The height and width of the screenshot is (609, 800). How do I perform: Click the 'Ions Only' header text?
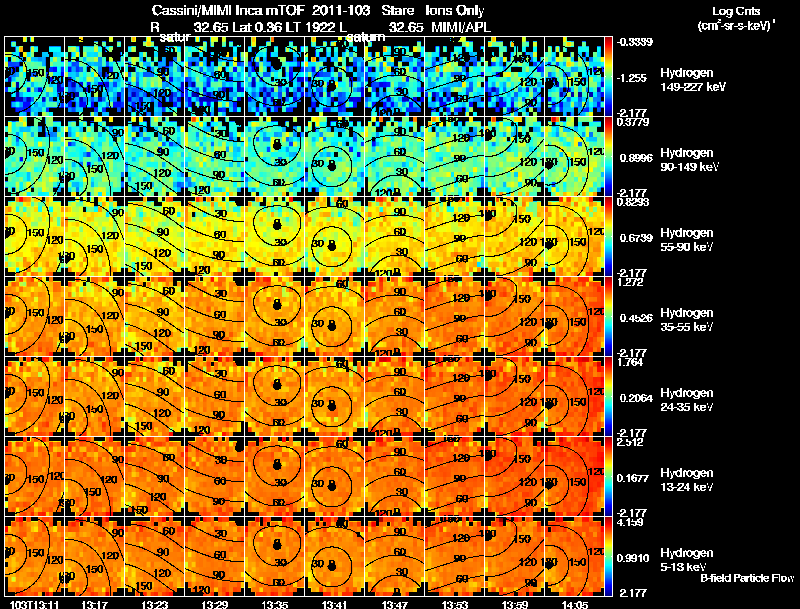[455, 11]
